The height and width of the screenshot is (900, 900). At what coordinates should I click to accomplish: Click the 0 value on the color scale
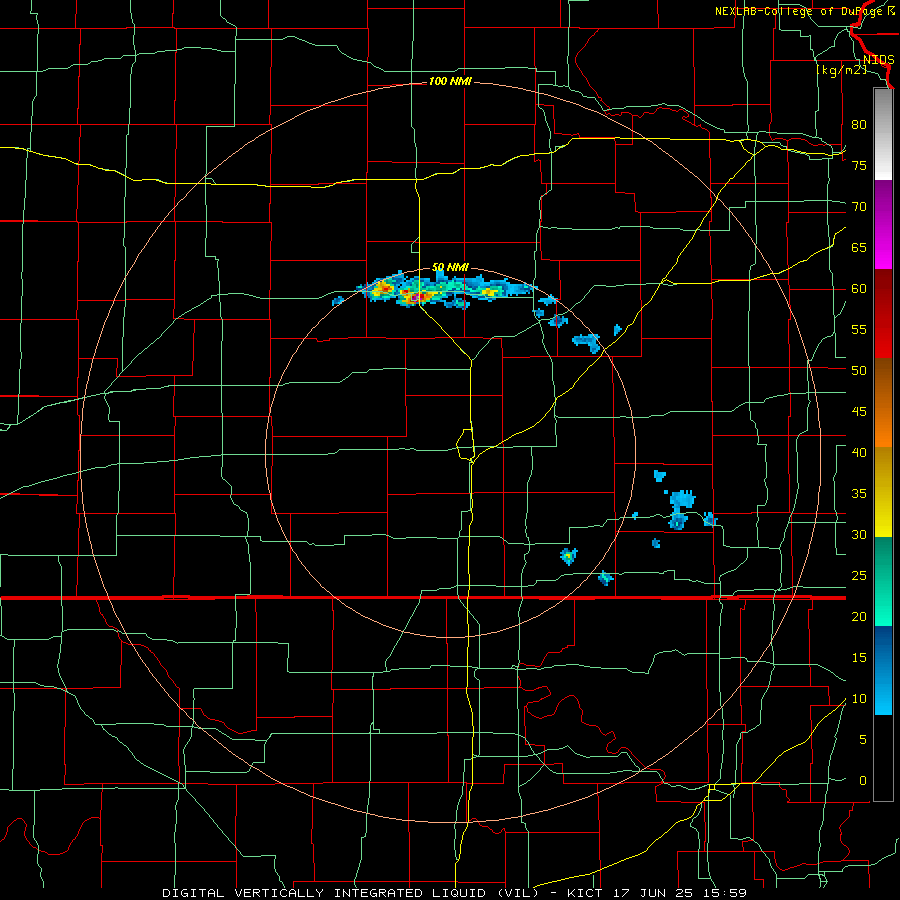tap(863, 781)
